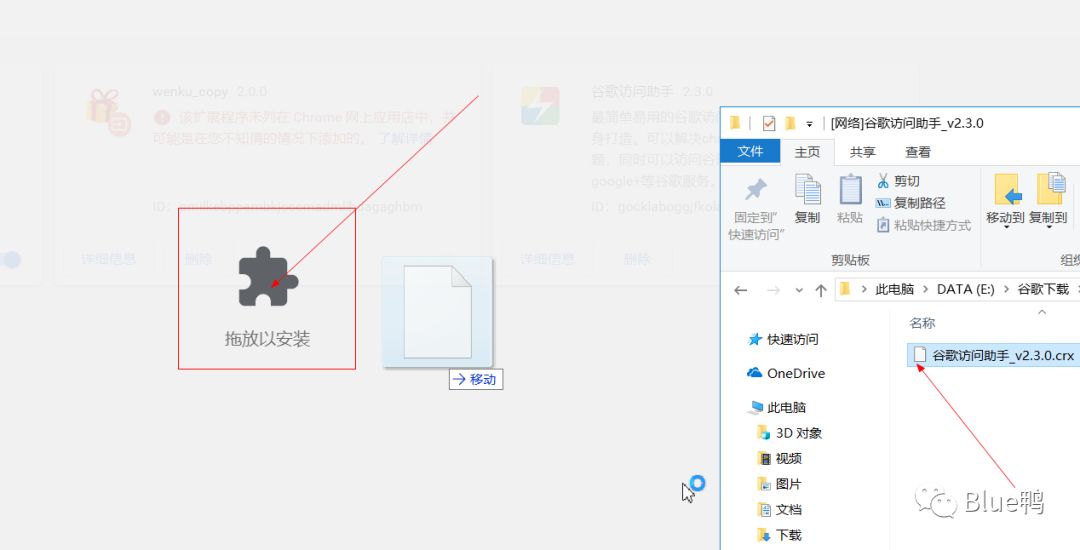The height and width of the screenshot is (550, 1080).
Task: Open the 文件 (File) tab
Action: click(750, 151)
